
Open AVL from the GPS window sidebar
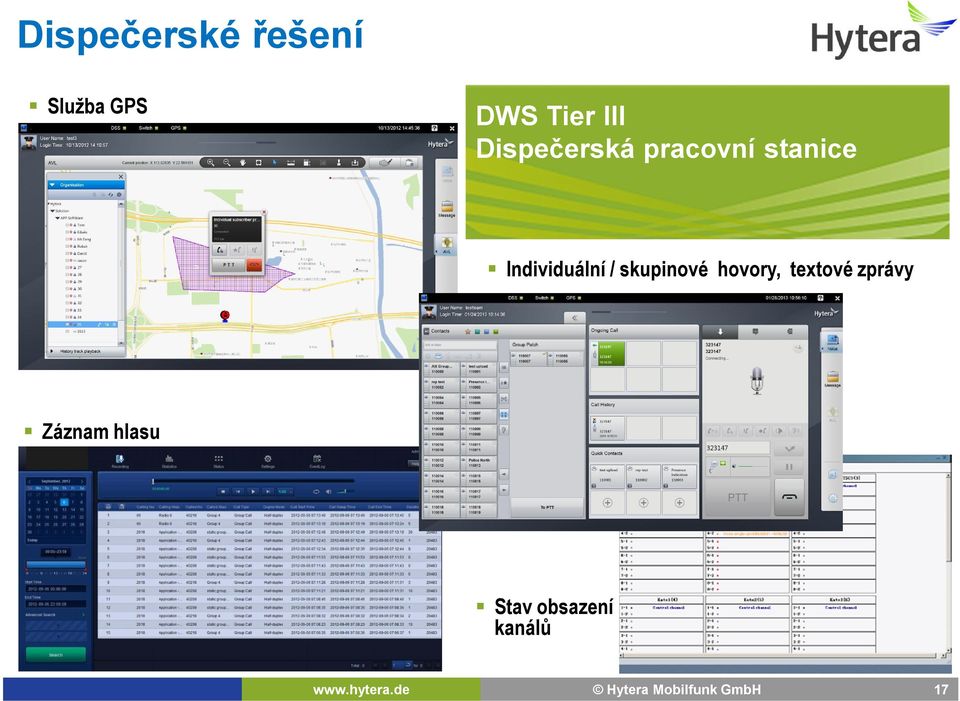tap(447, 245)
